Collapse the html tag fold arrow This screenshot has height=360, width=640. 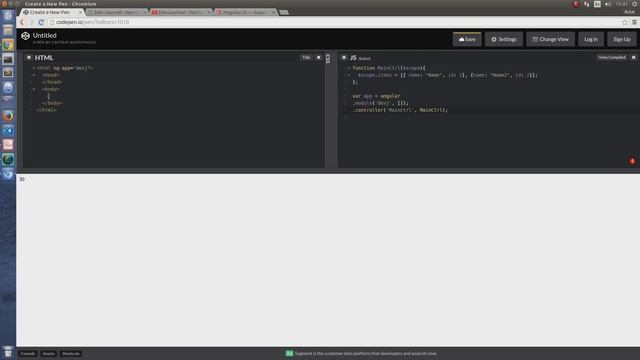[34, 68]
